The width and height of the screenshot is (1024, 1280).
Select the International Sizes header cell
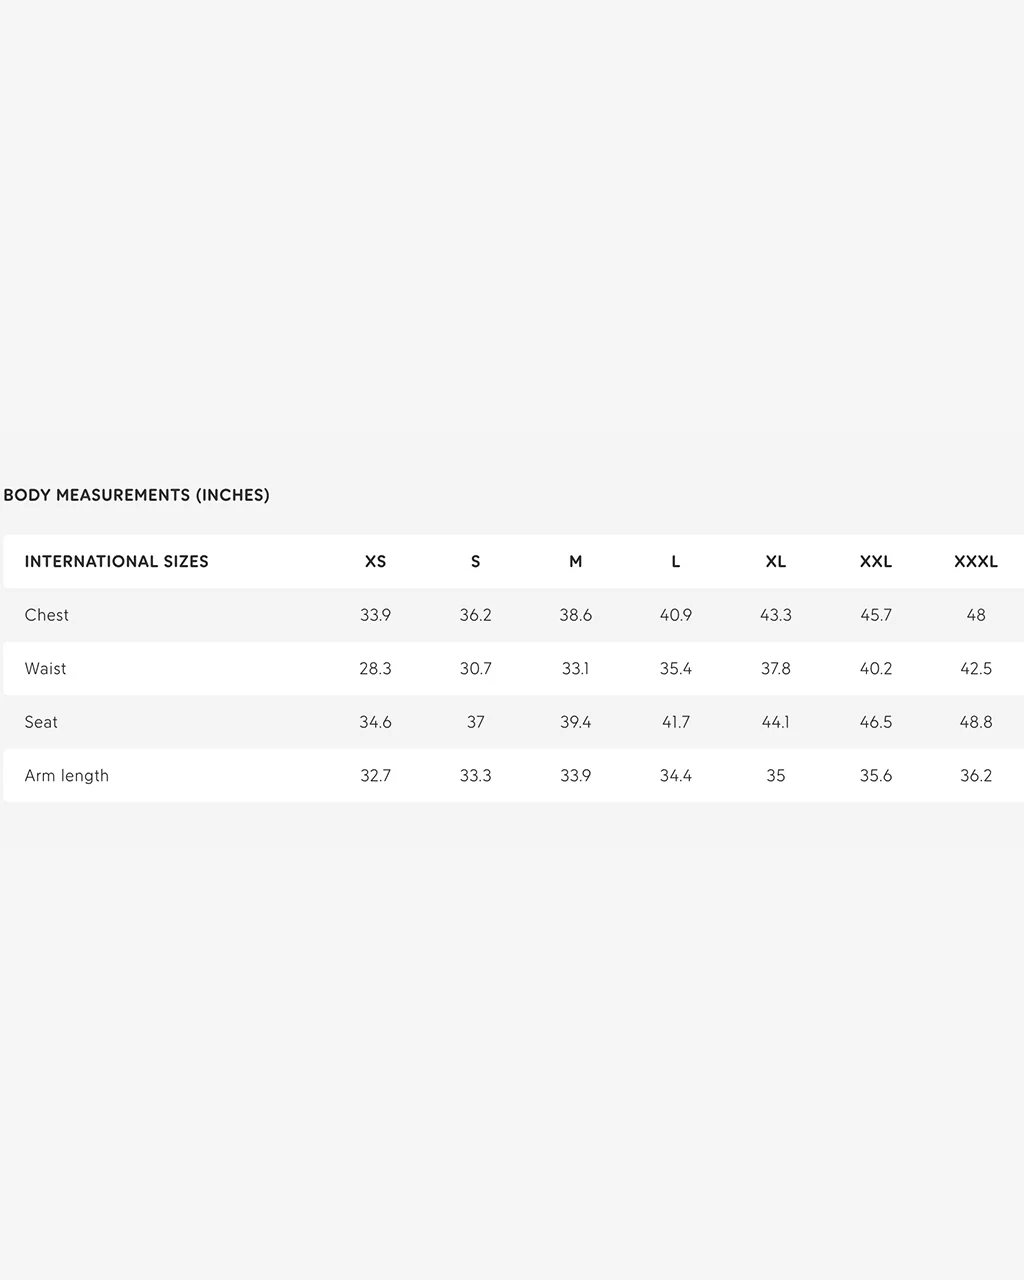[117, 561]
